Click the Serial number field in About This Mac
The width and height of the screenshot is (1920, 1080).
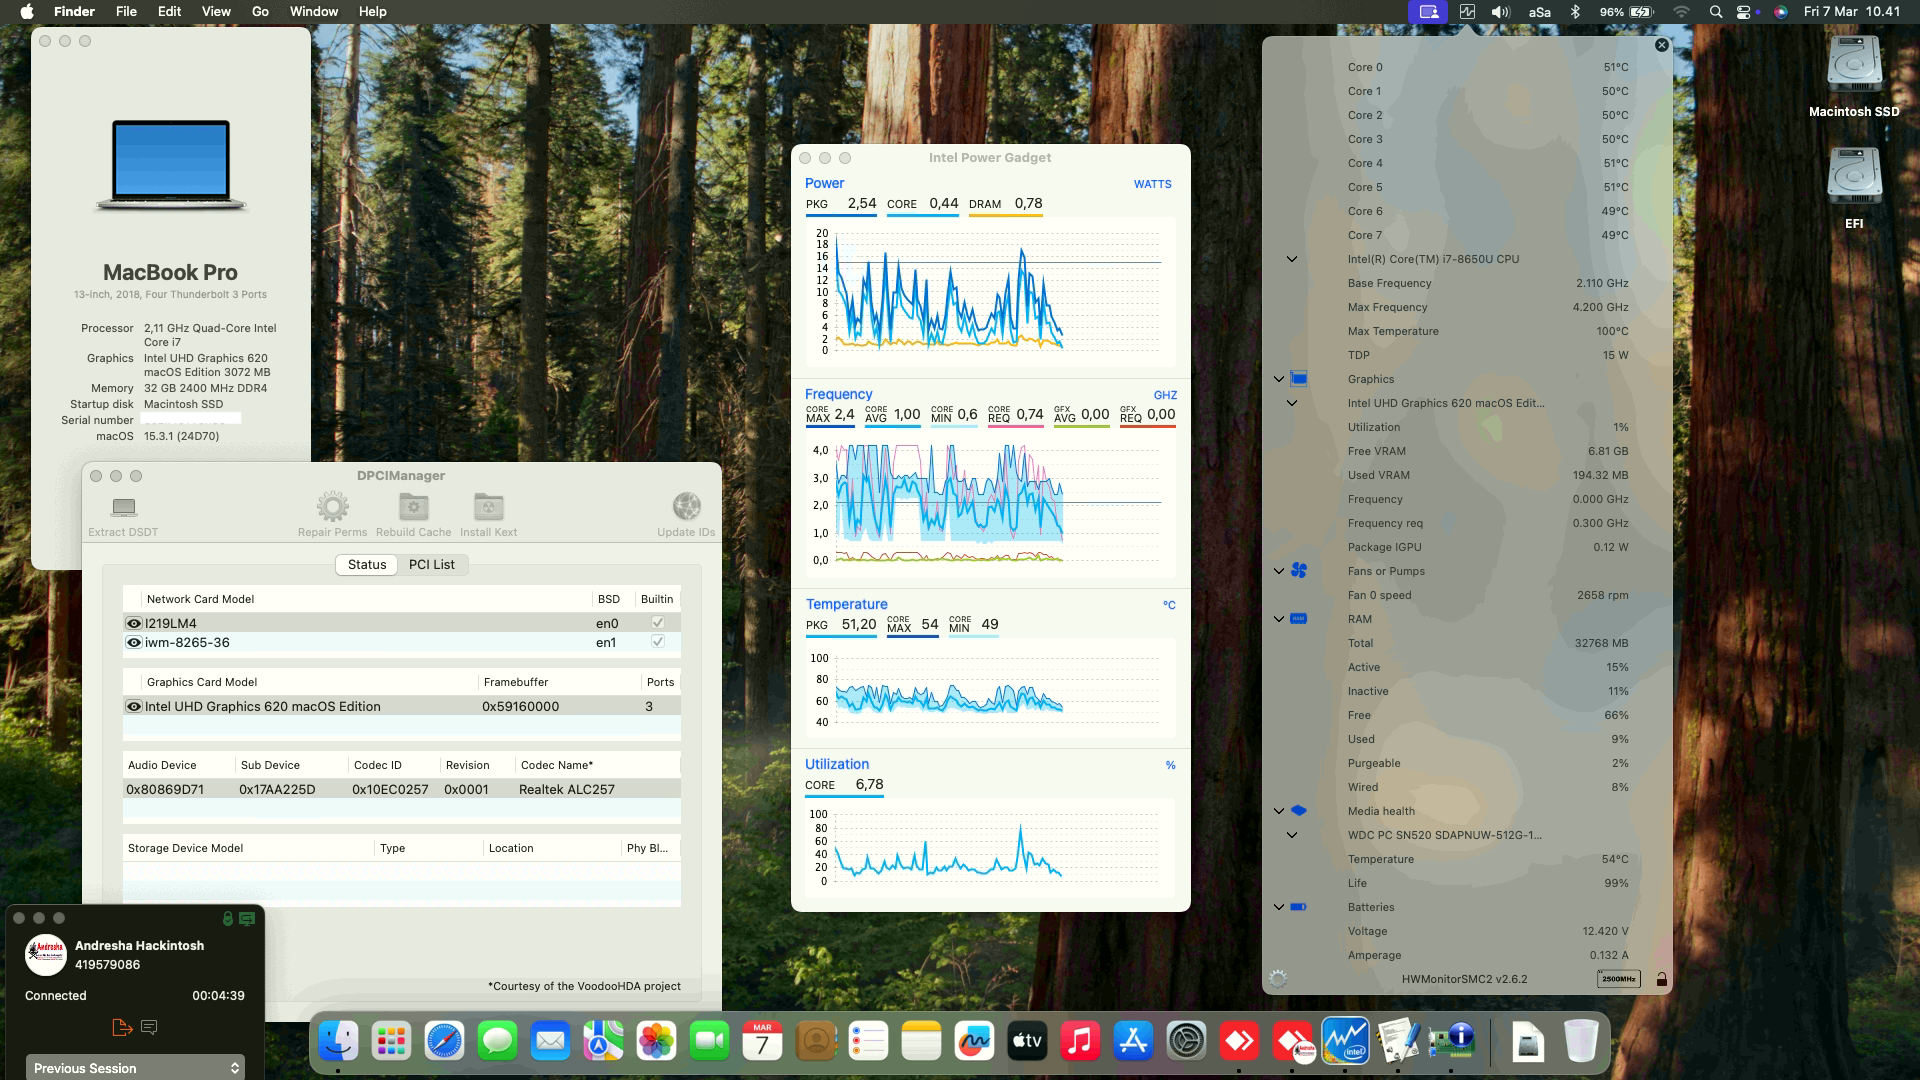click(x=192, y=418)
